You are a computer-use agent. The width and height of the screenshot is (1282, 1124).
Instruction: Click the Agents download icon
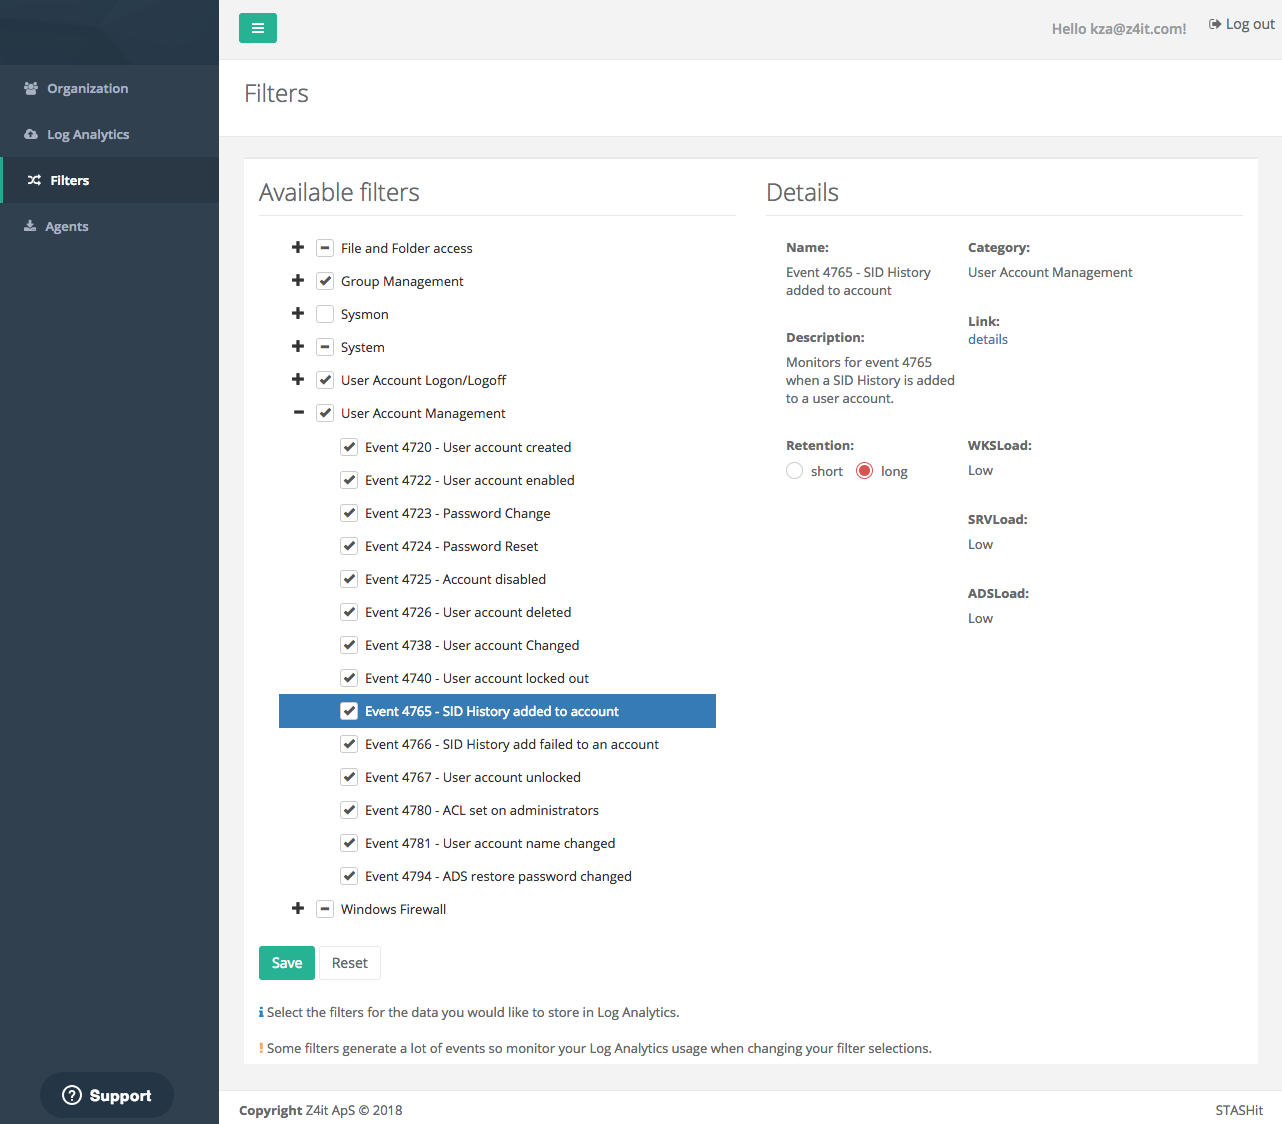pos(30,226)
